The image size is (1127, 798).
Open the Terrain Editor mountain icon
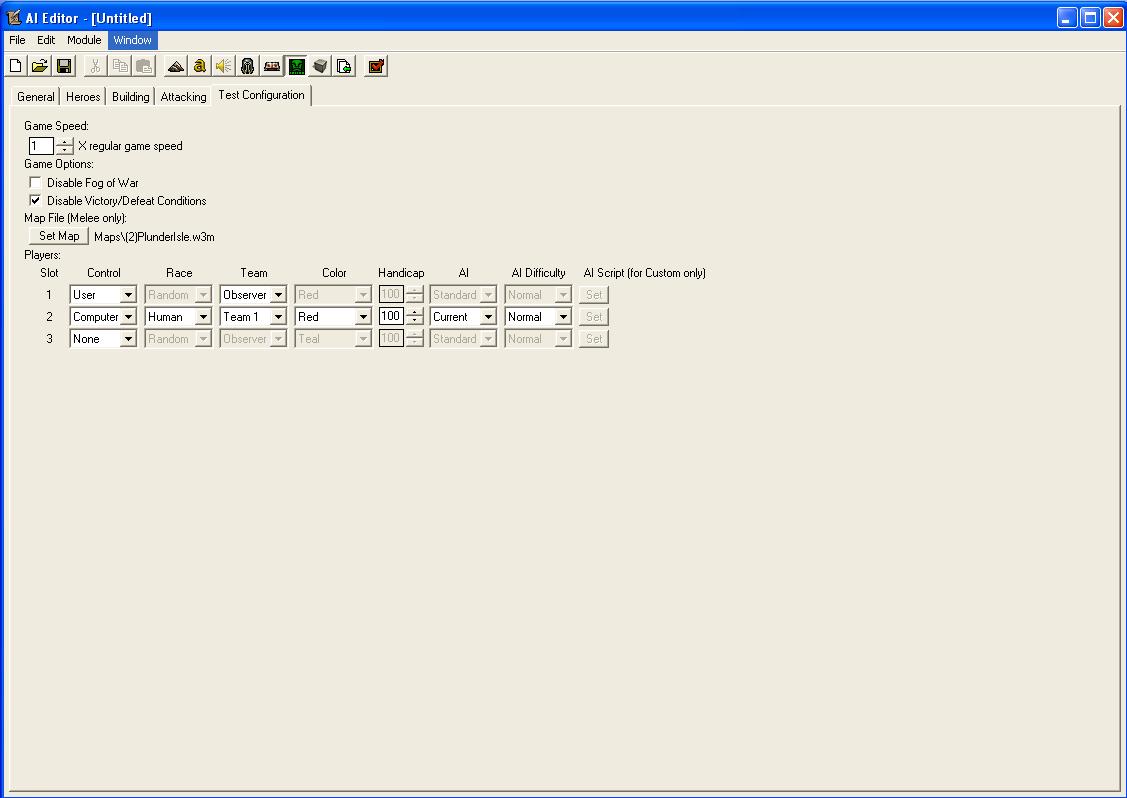click(175, 66)
